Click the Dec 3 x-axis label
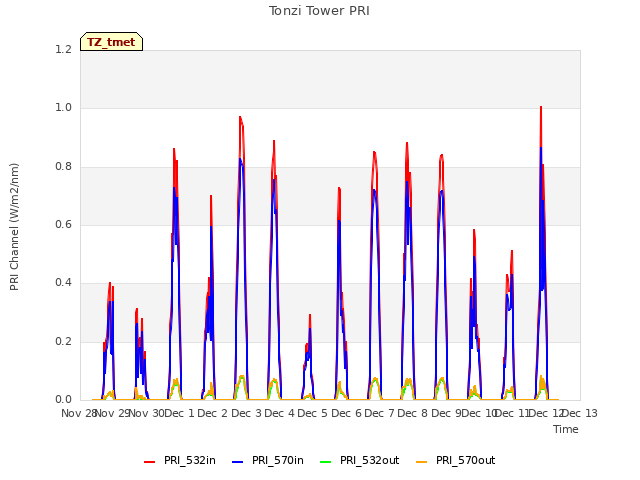The height and width of the screenshot is (480, 640). (246, 413)
